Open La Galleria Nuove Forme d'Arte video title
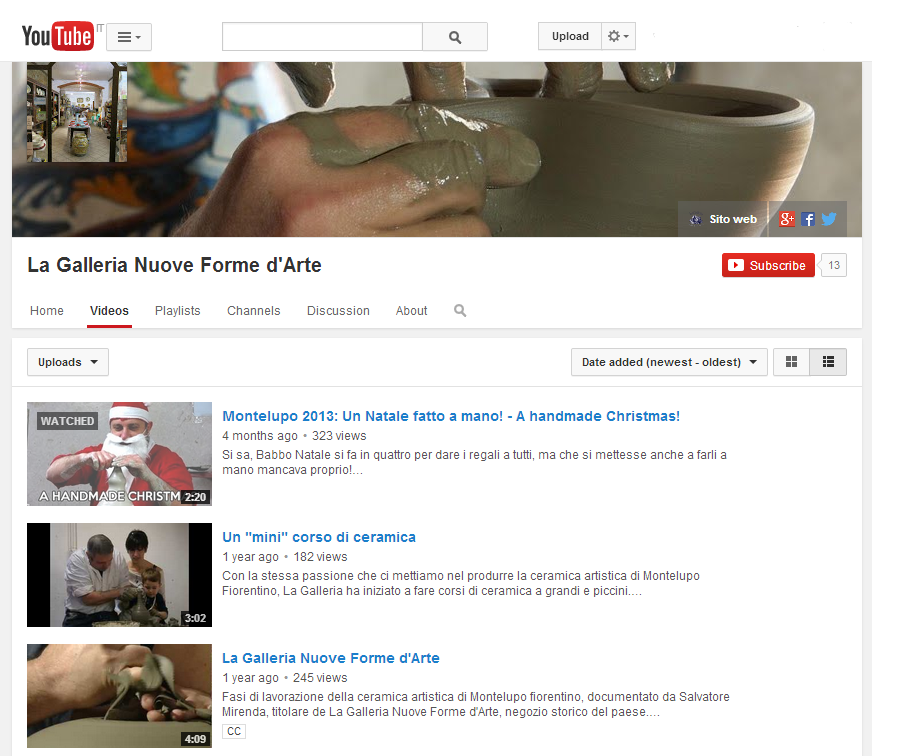 click(331, 658)
